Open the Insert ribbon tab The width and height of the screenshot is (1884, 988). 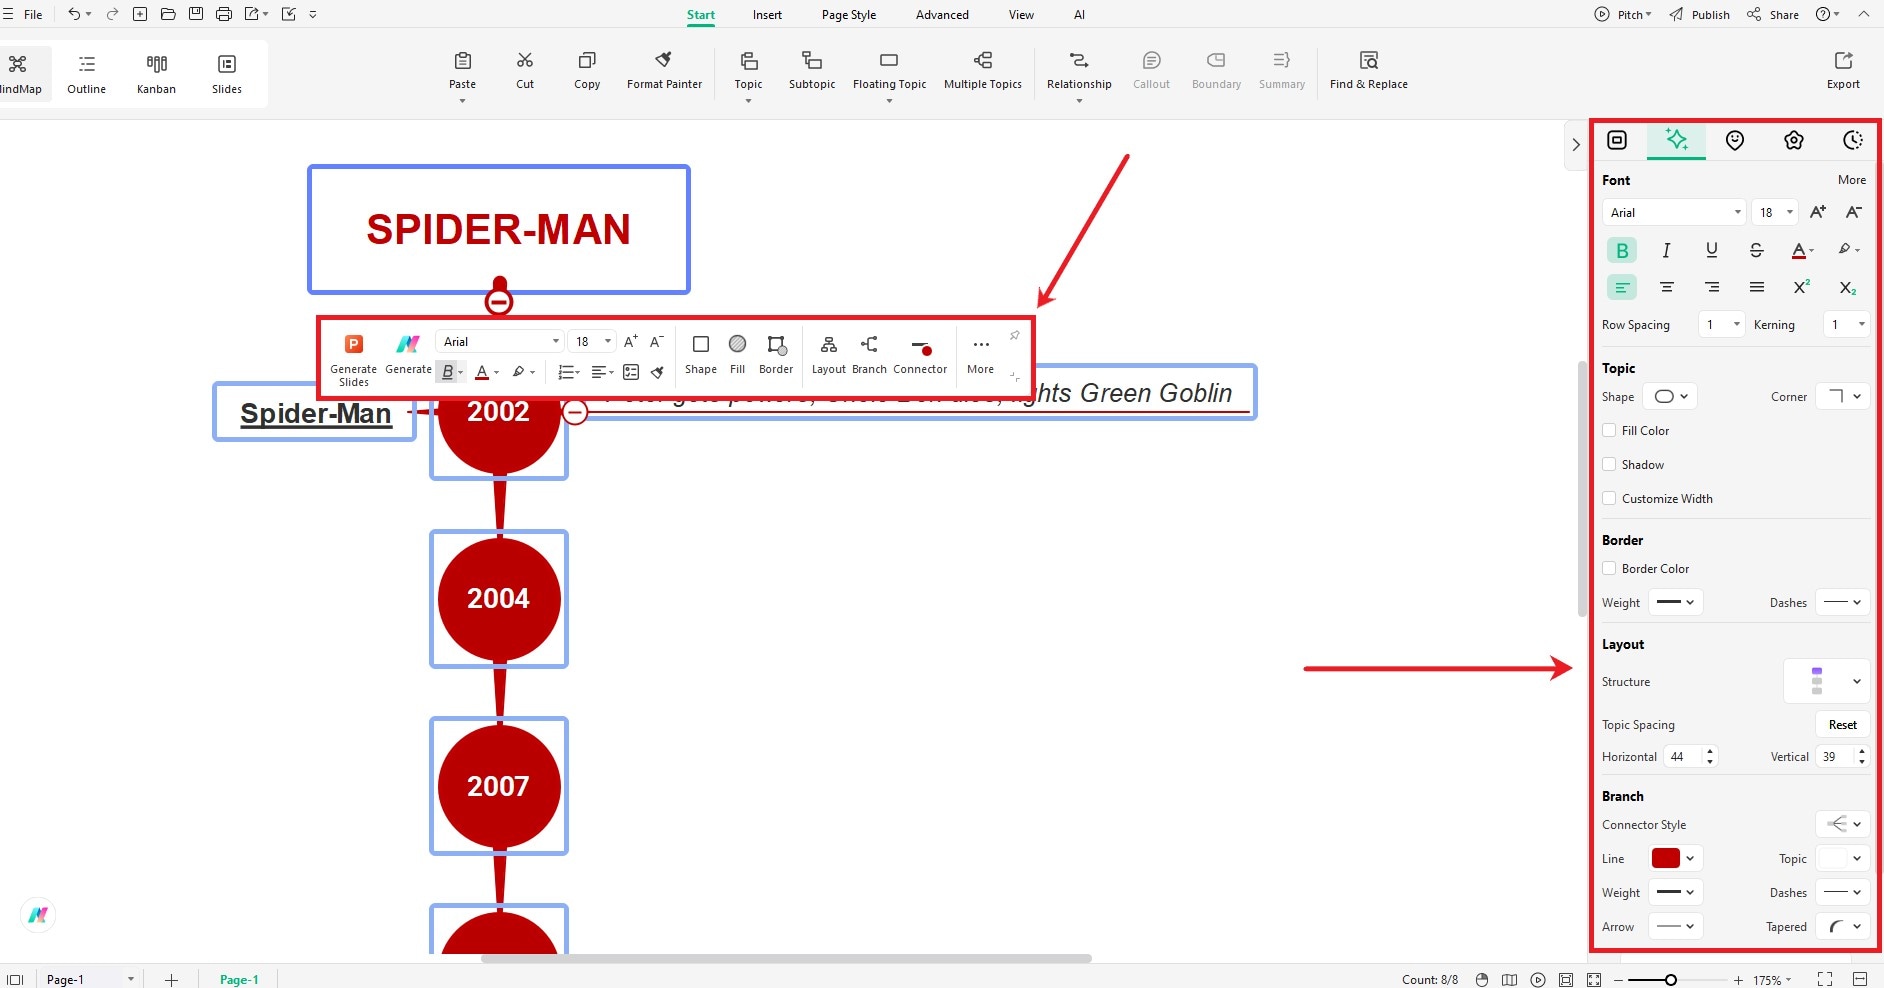point(767,15)
